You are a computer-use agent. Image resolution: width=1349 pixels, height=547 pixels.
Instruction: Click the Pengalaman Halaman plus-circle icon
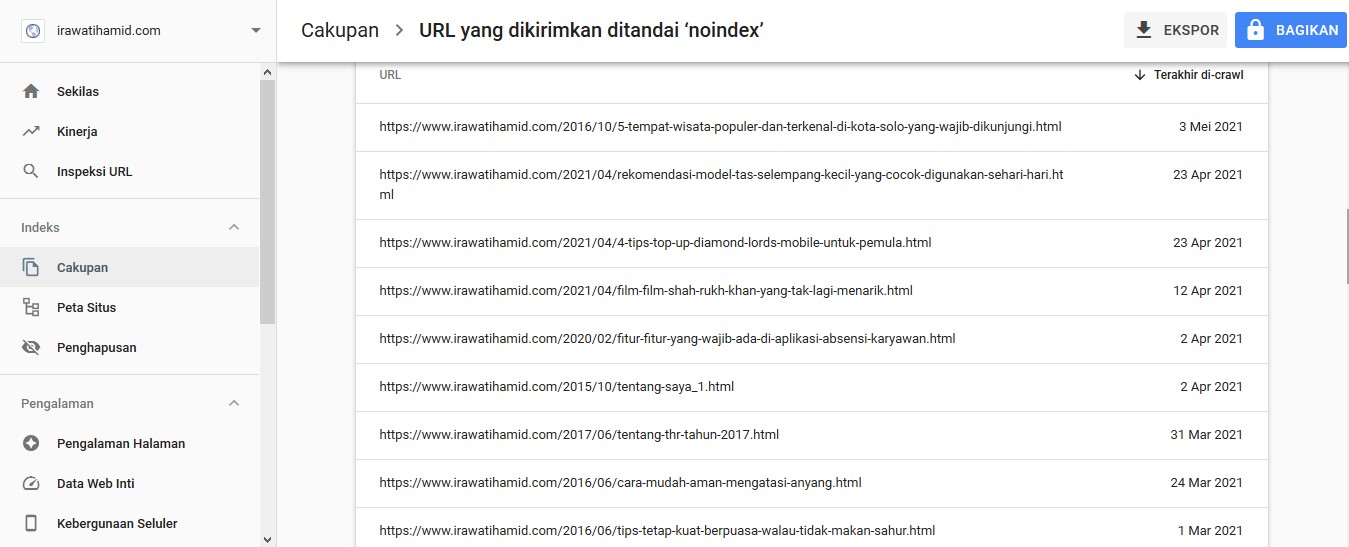[x=31, y=443]
